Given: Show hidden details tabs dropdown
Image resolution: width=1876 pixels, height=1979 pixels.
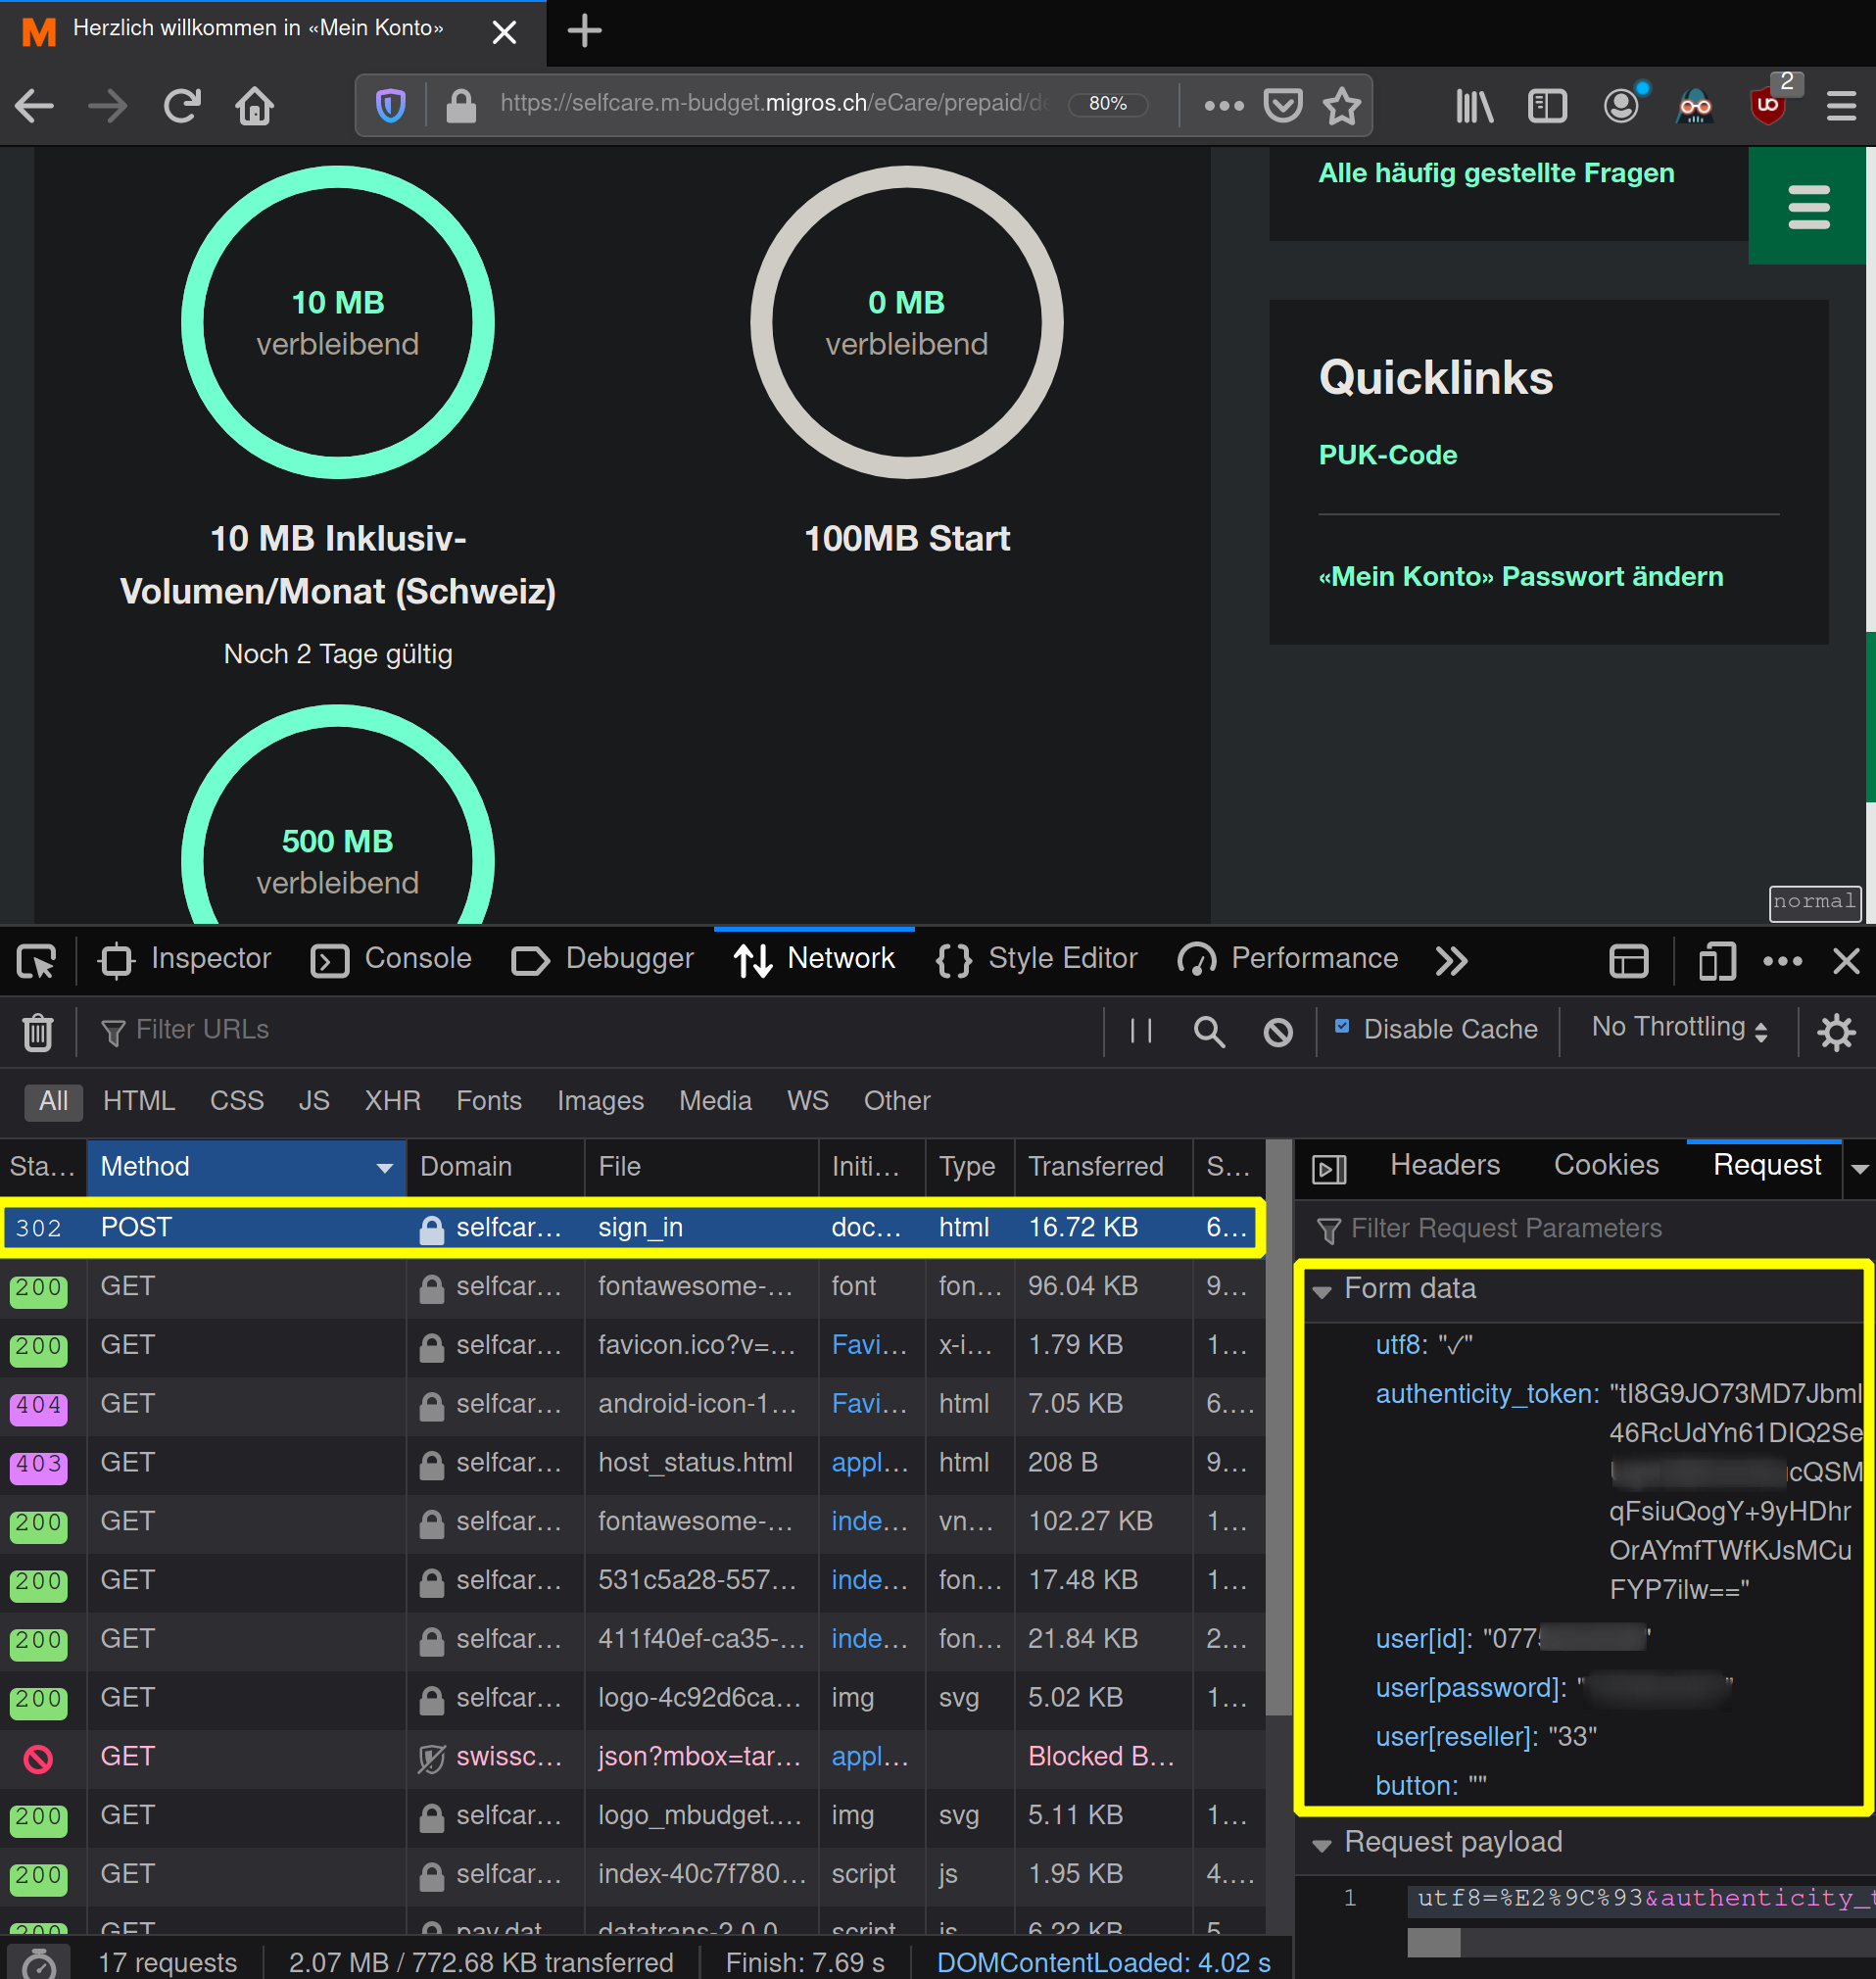Looking at the screenshot, I should coord(1859,1168).
